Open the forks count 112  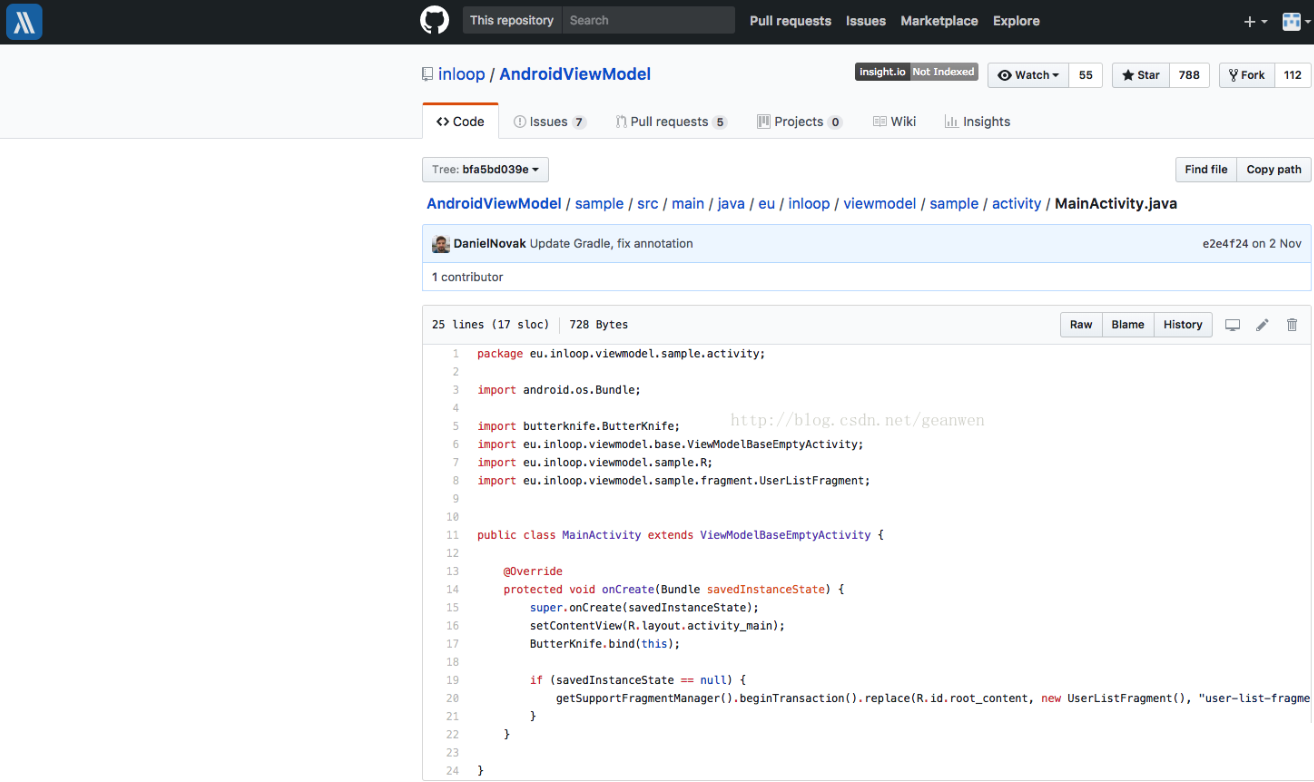(1293, 75)
